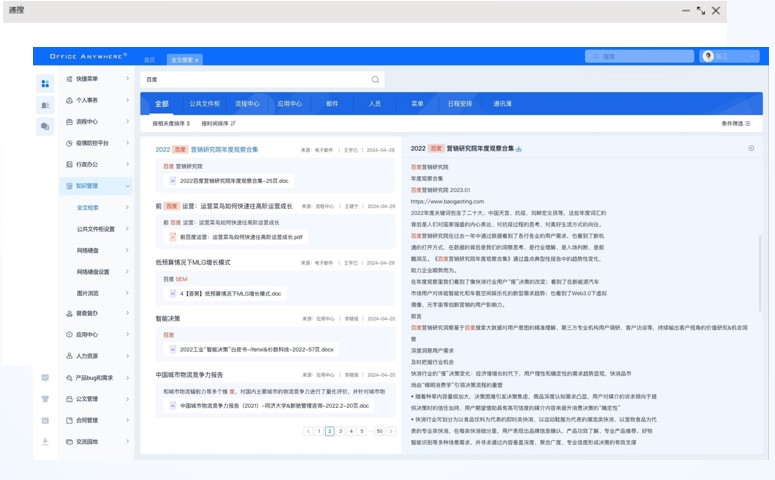Switch to the 公共文件柜 category tab
Screen dimensions: 775x480
(204, 103)
